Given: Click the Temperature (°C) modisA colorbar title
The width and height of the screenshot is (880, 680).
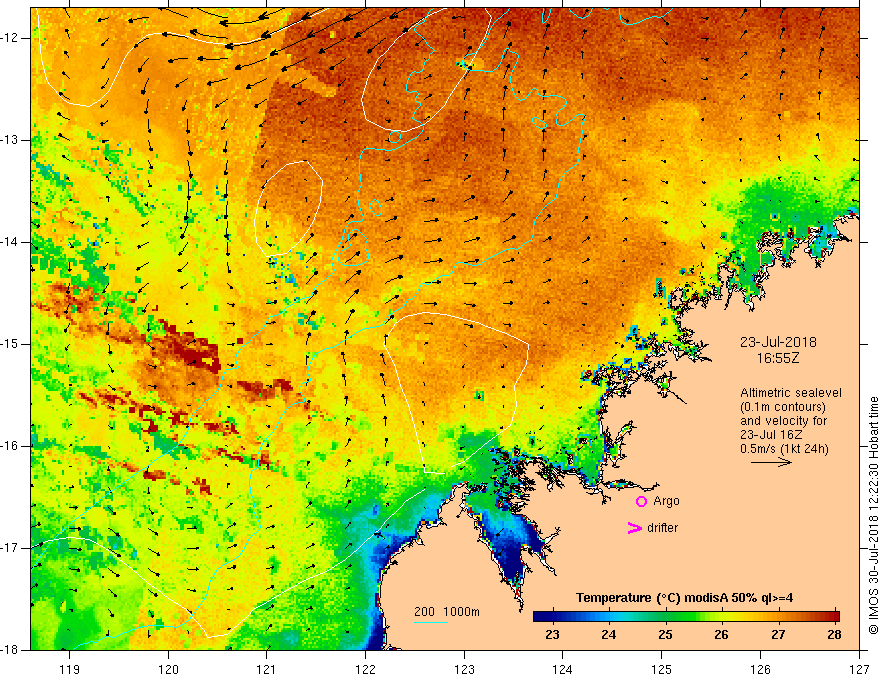Looking at the screenshot, I should pos(684,598).
